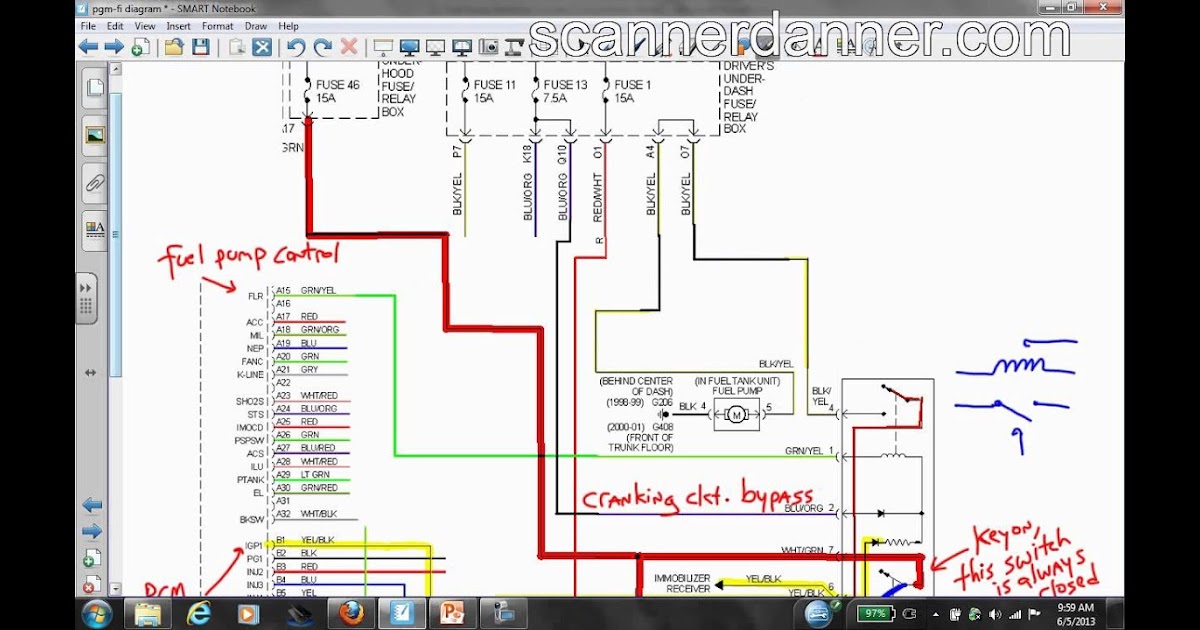Add a new page from top toolbar
The height and width of the screenshot is (630, 1200).
tap(140, 47)
